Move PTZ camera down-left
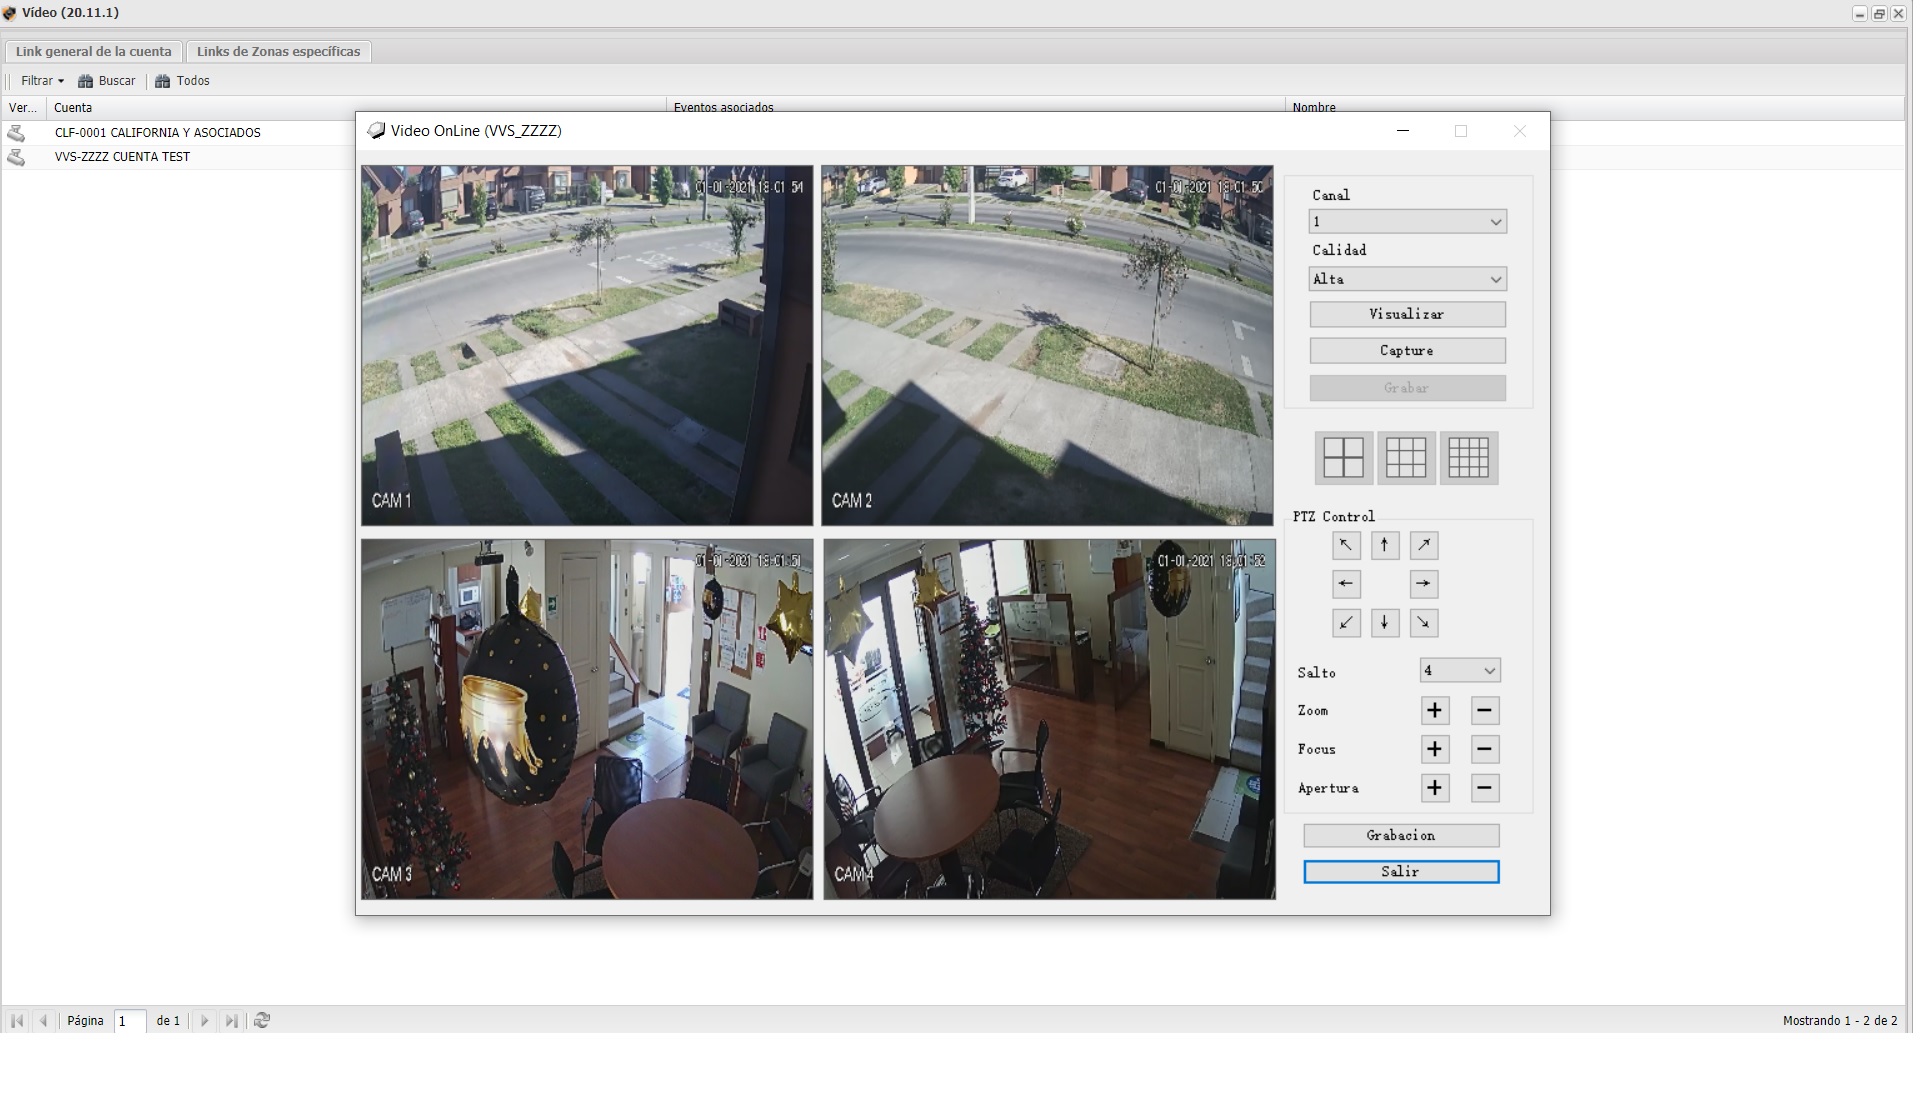1928x1096 pixels. pyautogui.click(x=1346, y=623)
